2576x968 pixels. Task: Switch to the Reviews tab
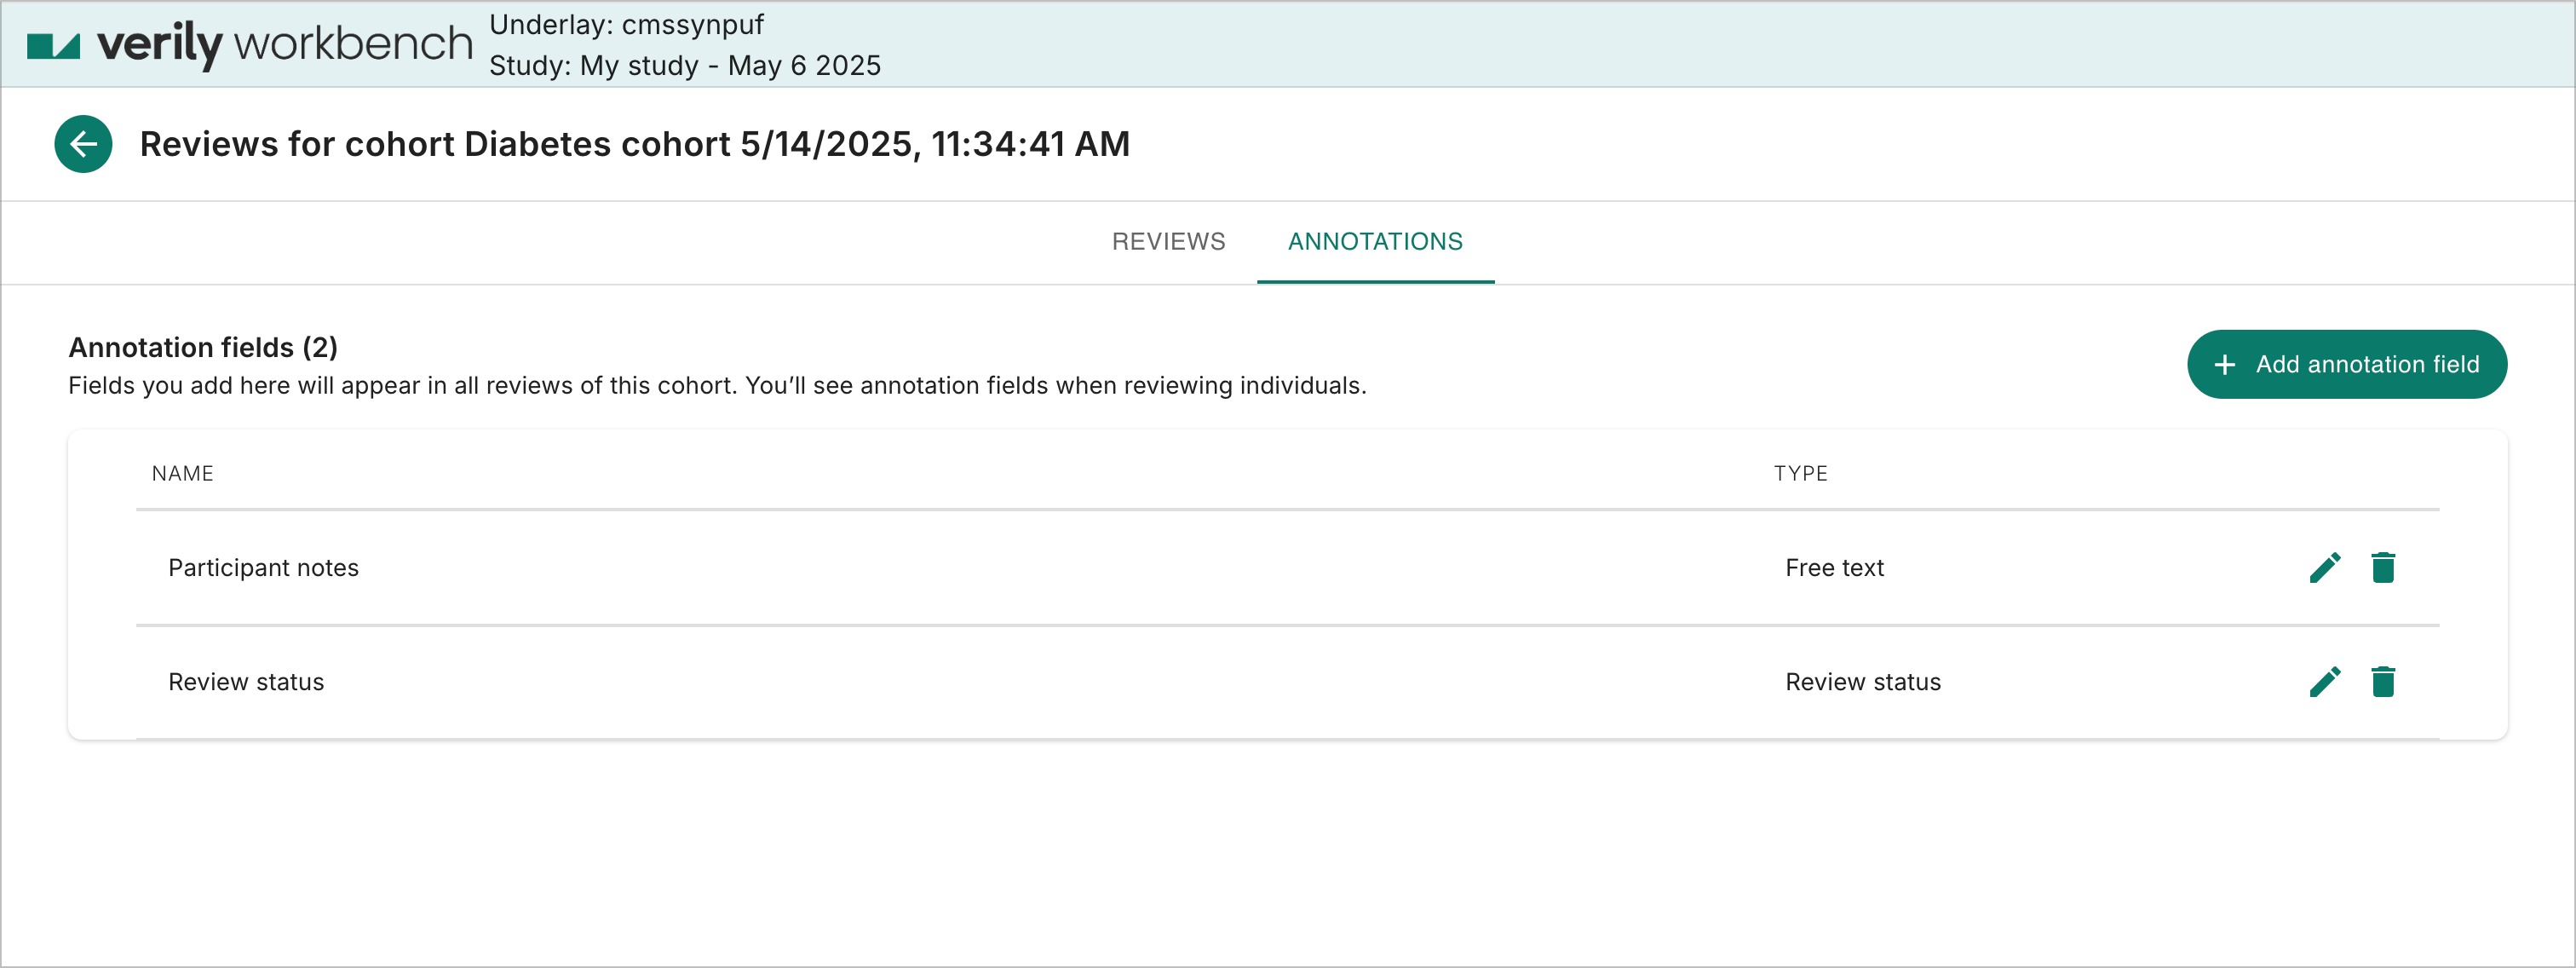pos(1168,242)
